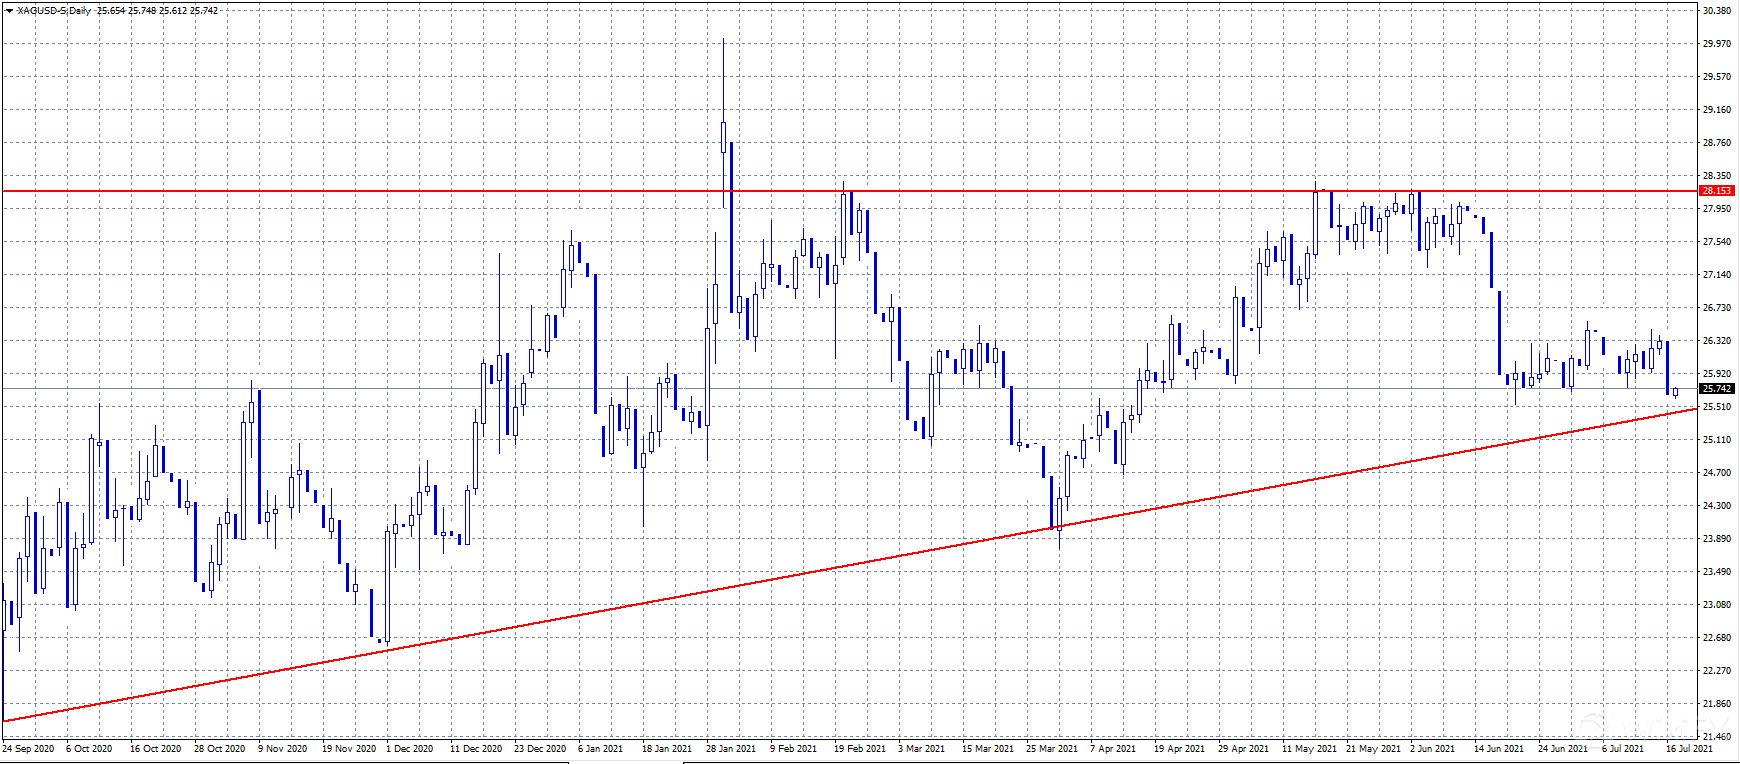Click the 14 Jun 2021 date label
The height and width of the screenshot is (764, 1740).
pos(1498,748)
